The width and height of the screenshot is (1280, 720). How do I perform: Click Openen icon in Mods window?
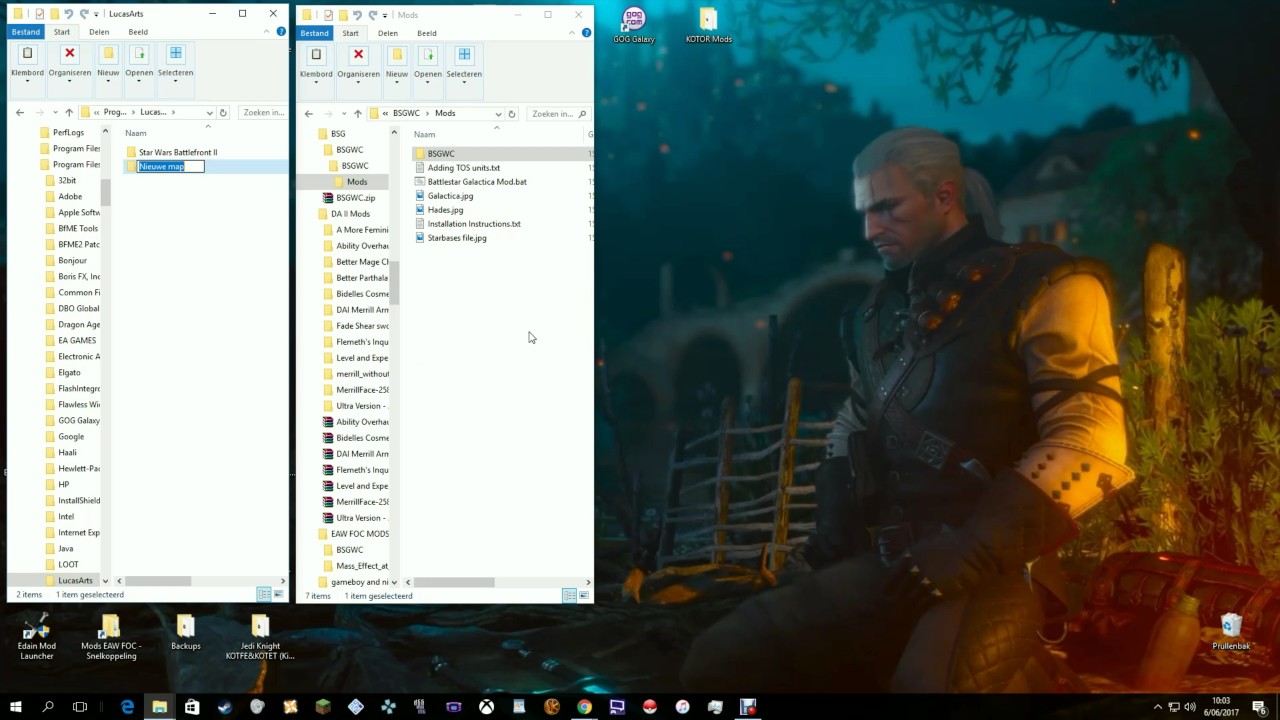tap(428, 54)
